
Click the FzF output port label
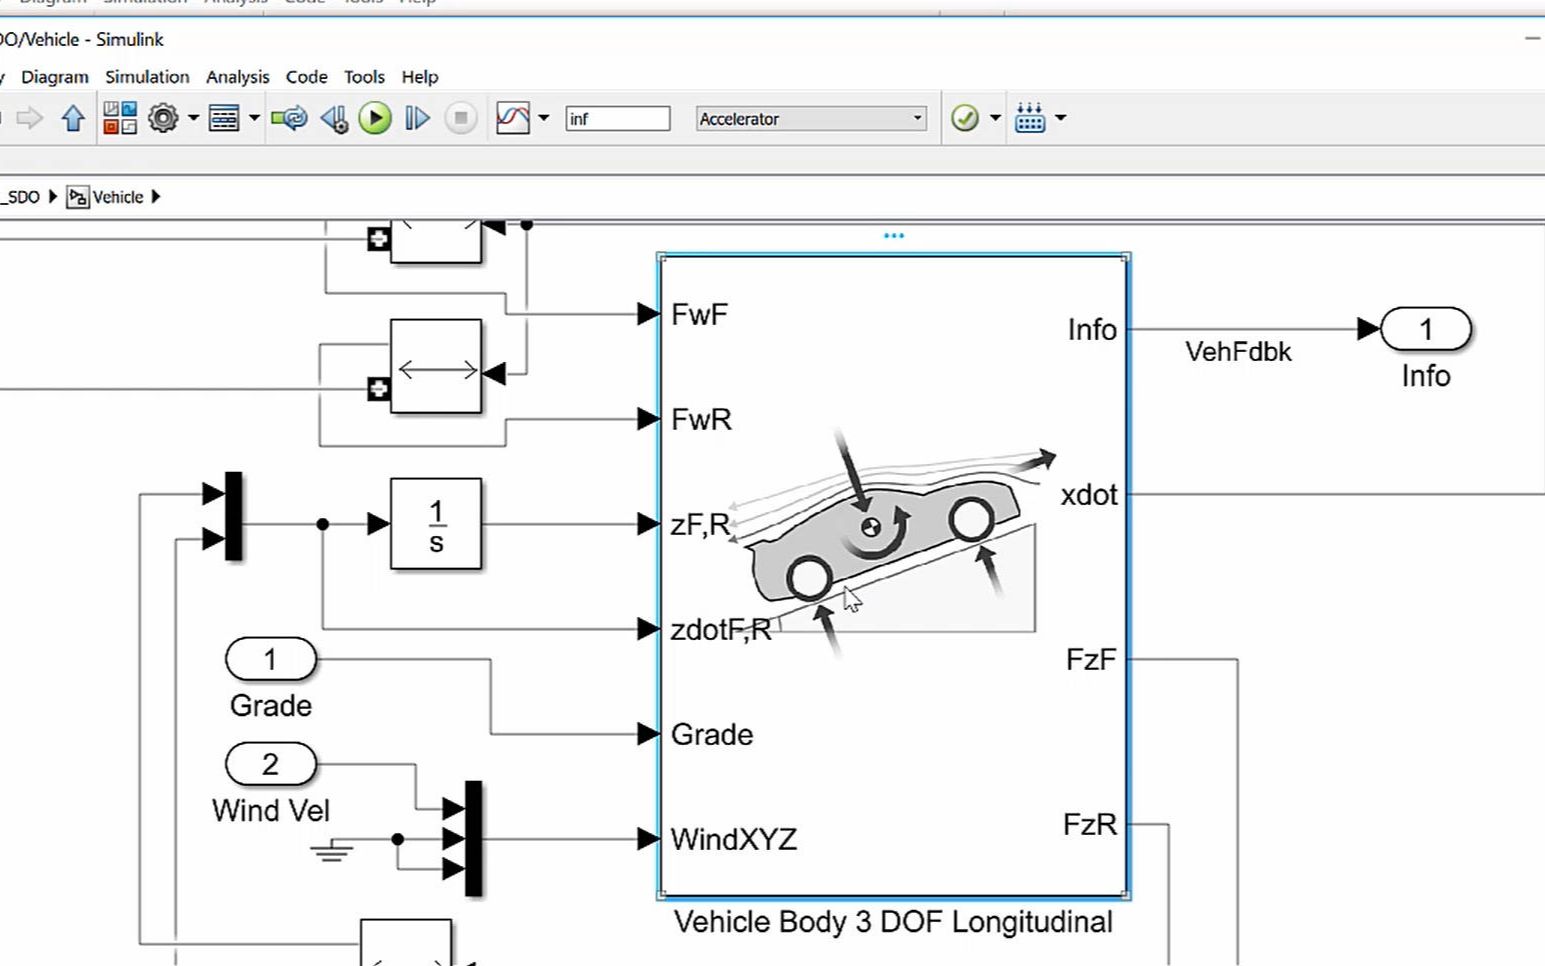coord(1091,660)
